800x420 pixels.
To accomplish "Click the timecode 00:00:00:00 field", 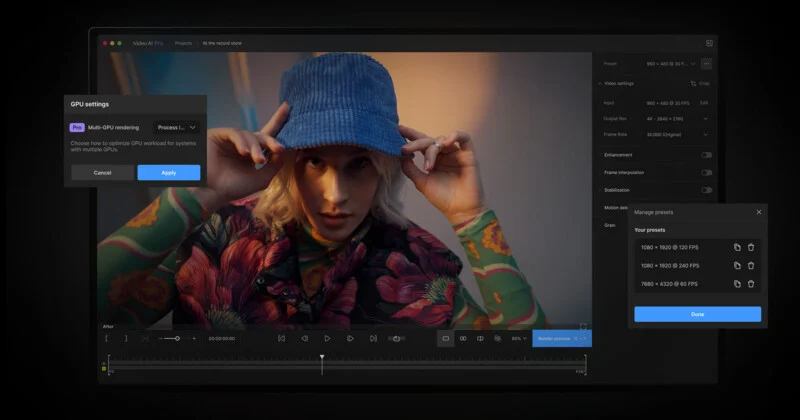I will tap(221, 338).
